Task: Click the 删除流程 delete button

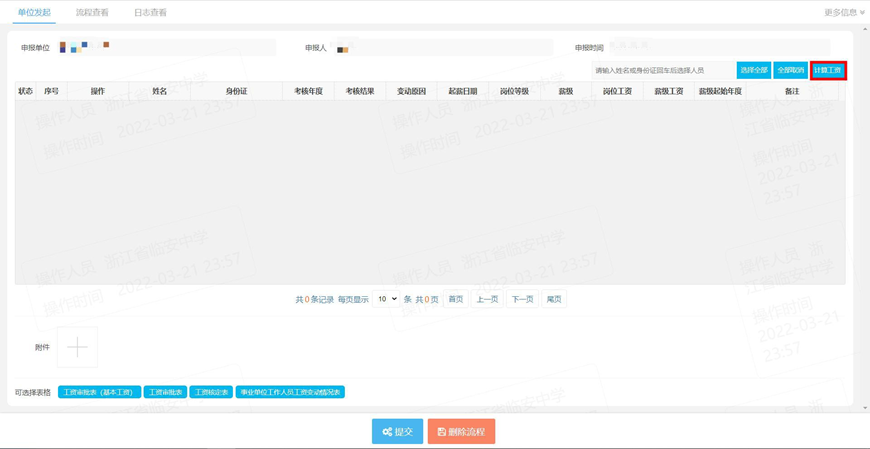Action: click(461, 432)
